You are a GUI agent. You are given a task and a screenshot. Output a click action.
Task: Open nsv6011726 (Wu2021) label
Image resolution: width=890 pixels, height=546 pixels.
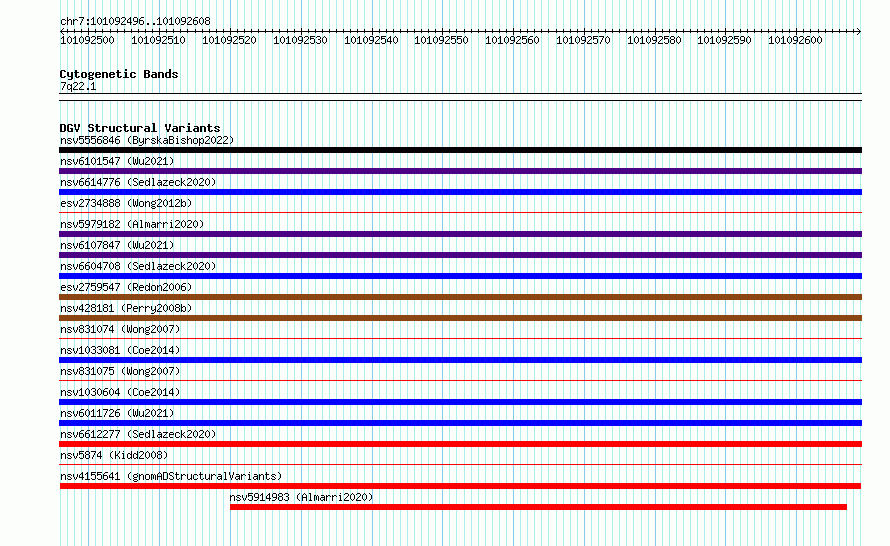click(x=117, y=413)
